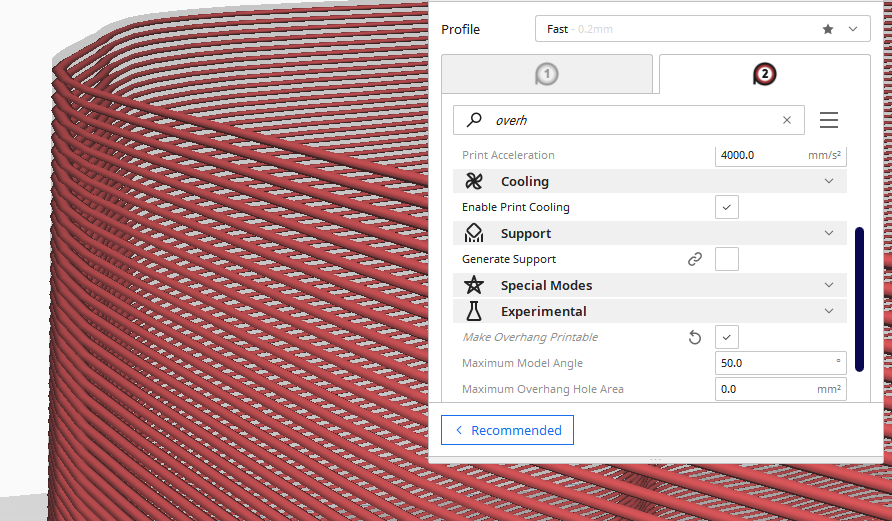Toggle Make Overhang Printable checkbox
Screen dimensions: 892x521
pyautogui.click(x=726, y=337)
